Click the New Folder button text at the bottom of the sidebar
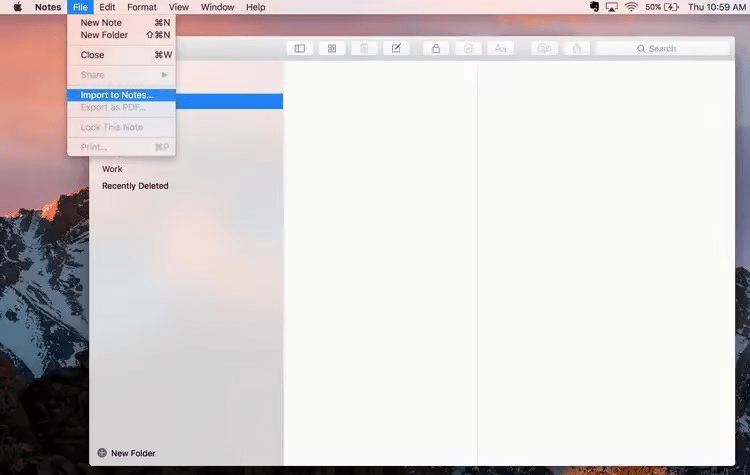750x475 pixels. [x=133, y=453]
